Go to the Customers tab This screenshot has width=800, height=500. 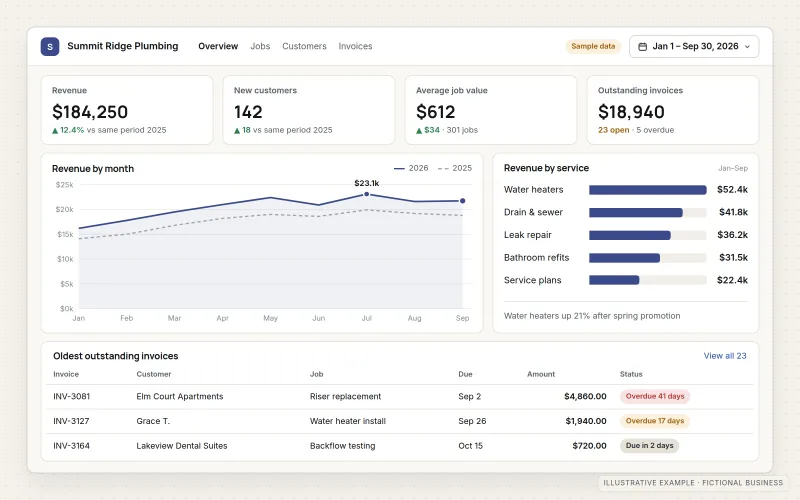click(x=304, y=46)
